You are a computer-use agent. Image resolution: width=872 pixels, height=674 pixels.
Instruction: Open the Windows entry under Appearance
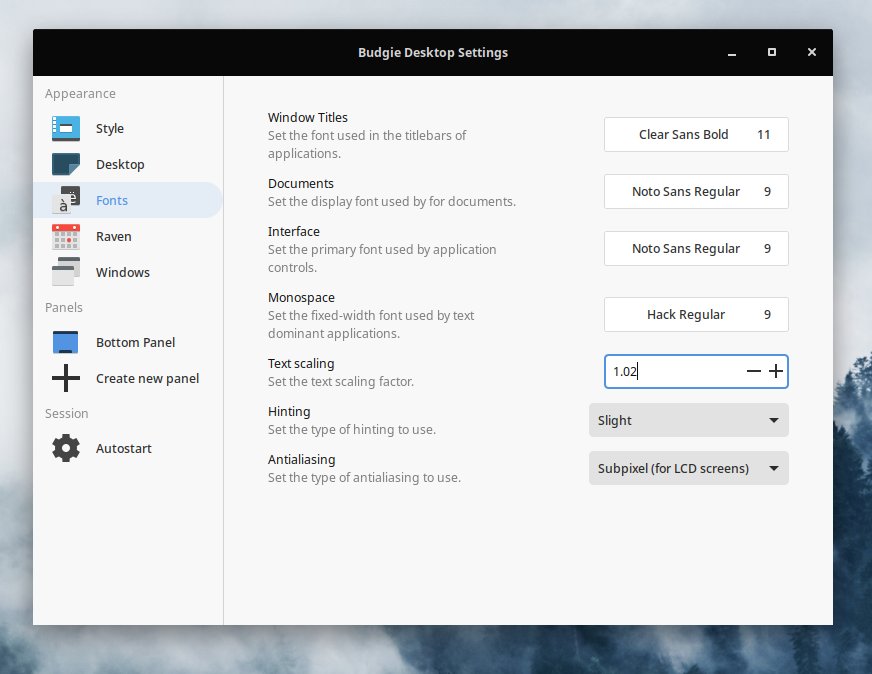(122, 272)
